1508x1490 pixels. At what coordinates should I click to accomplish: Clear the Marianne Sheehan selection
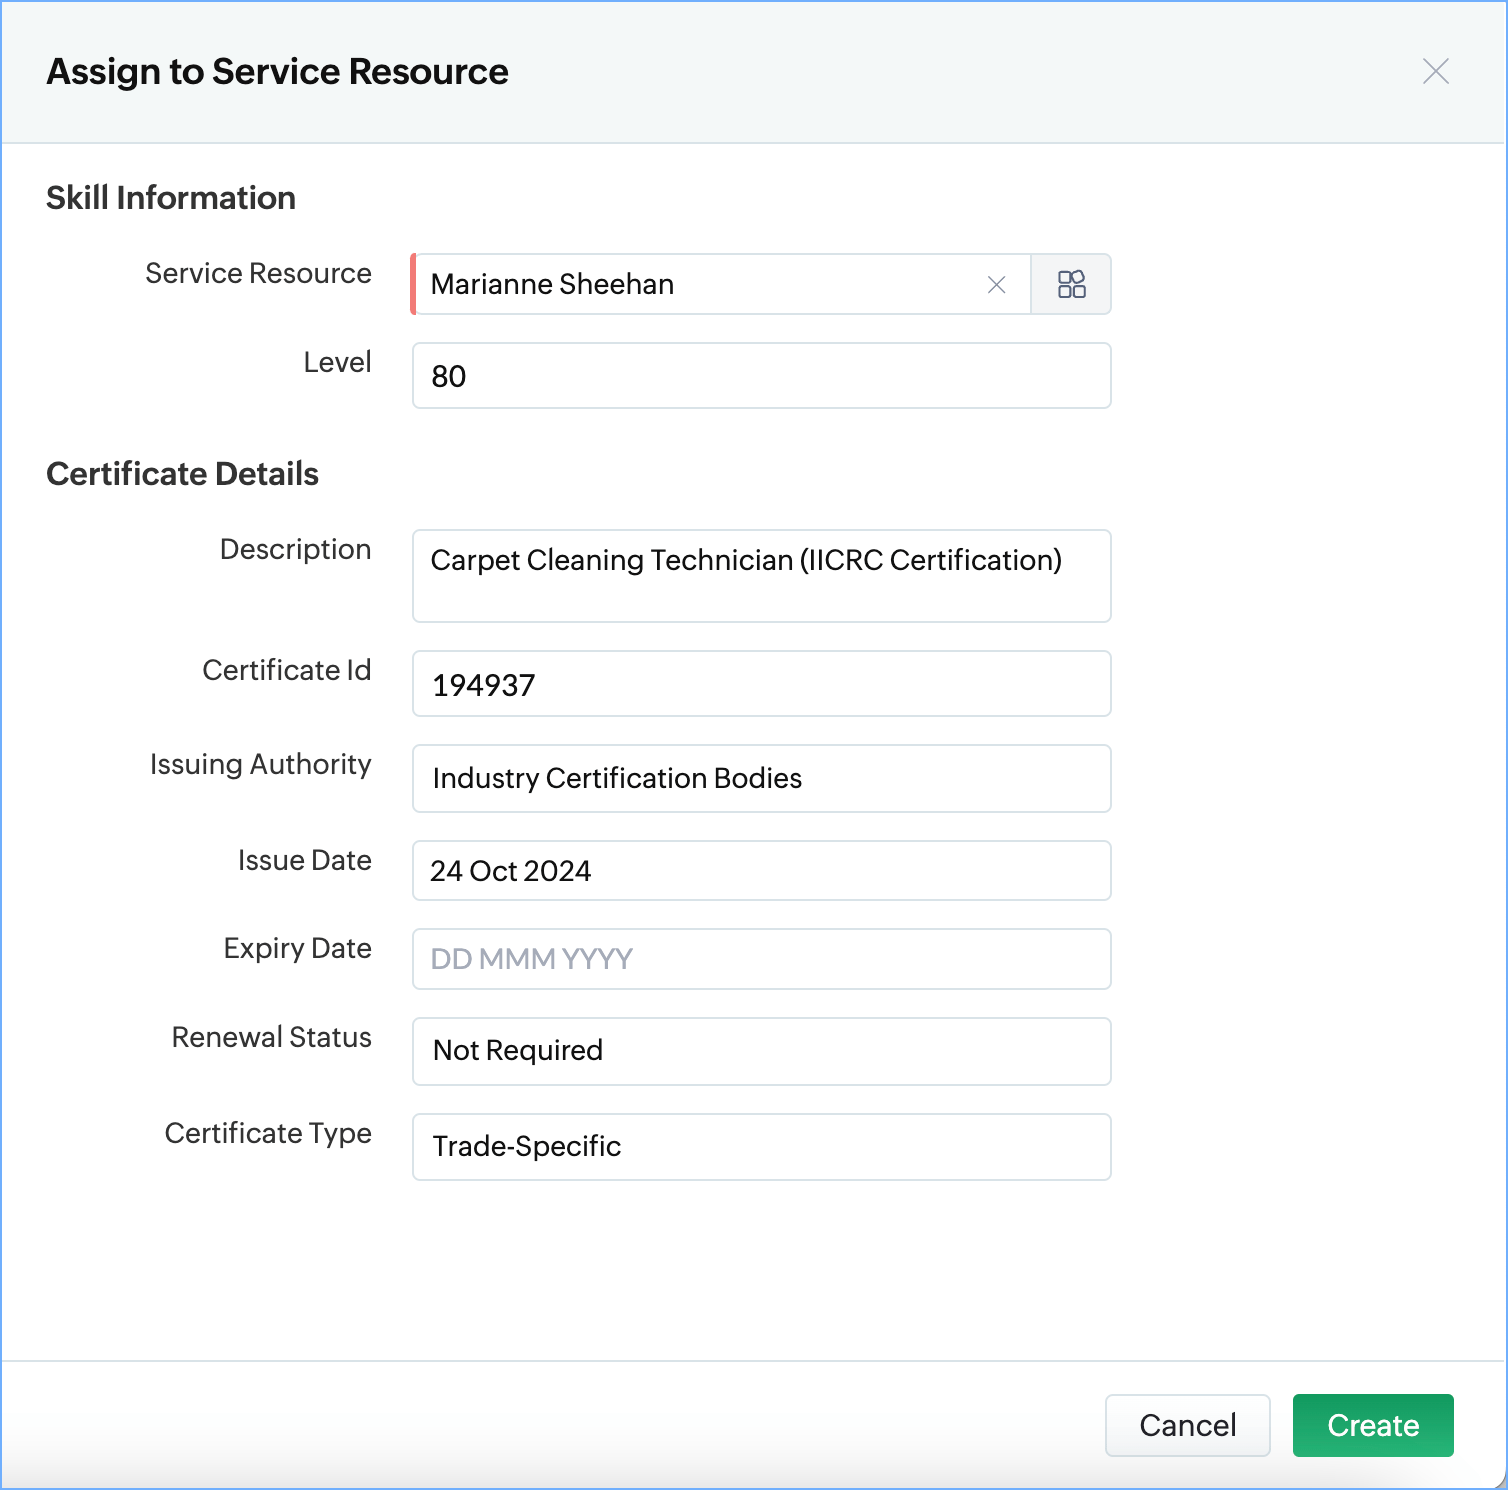[996, 285]
